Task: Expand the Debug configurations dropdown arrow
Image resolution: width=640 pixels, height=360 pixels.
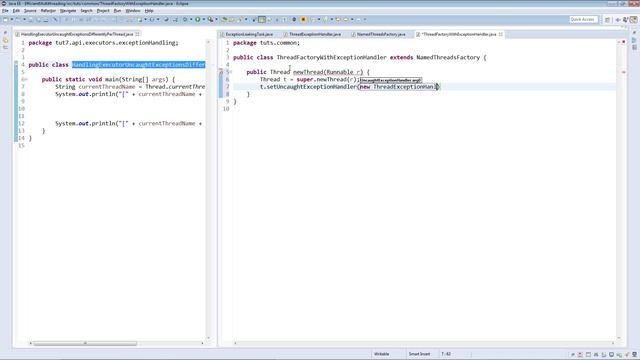Action: 191,19
